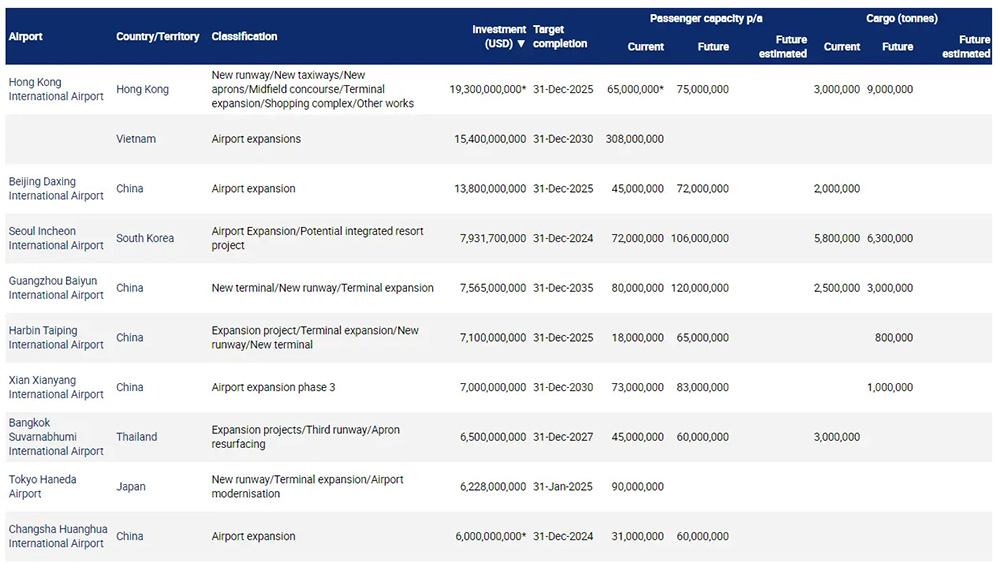Select Bangkok Suvarnabhumi International Airport name
This screenshot has height=570, width=1000.
point(56,437)
